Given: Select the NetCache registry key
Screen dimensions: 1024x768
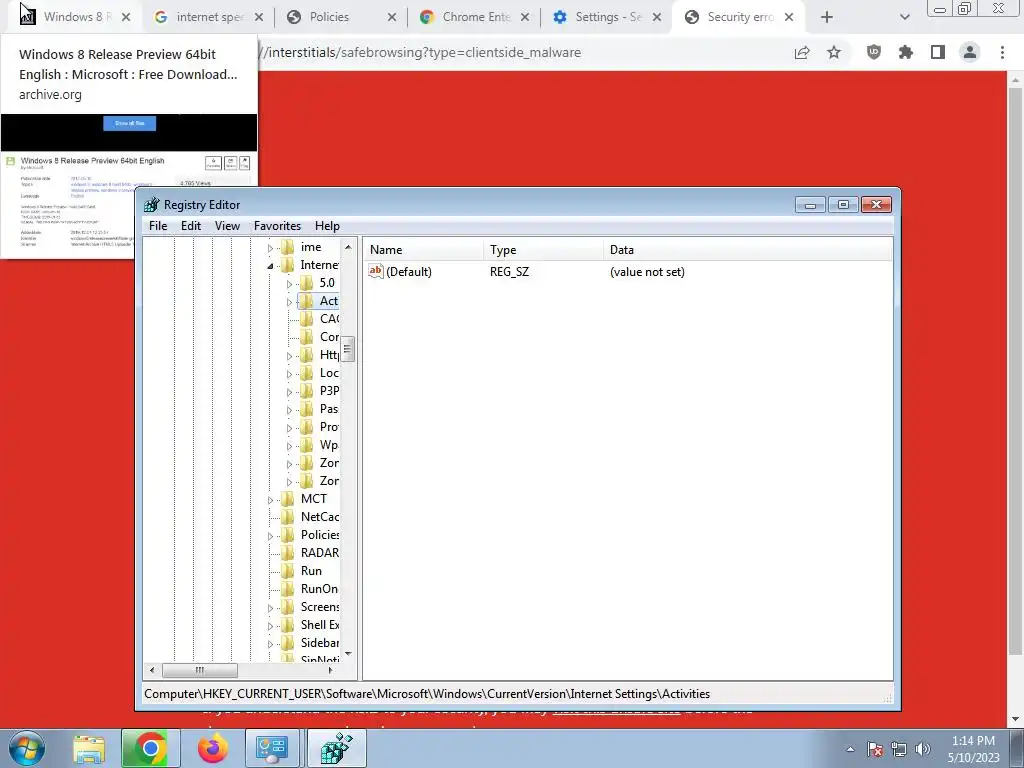Looking at the screenshot, I should (310, 517).
